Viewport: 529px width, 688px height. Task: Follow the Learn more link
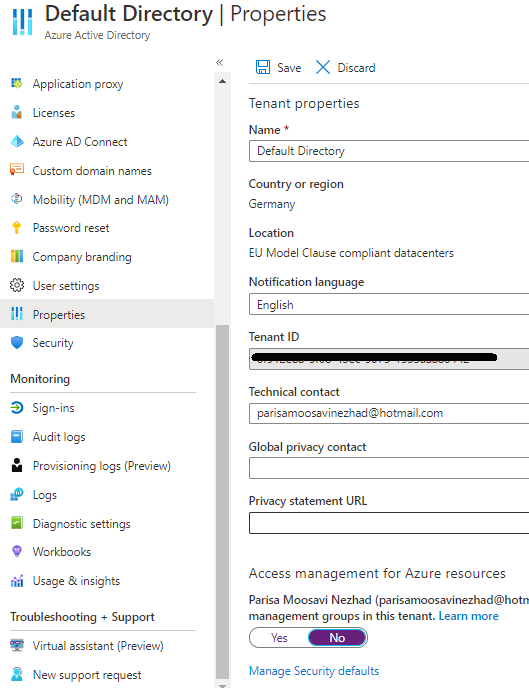tap(468, 616)
